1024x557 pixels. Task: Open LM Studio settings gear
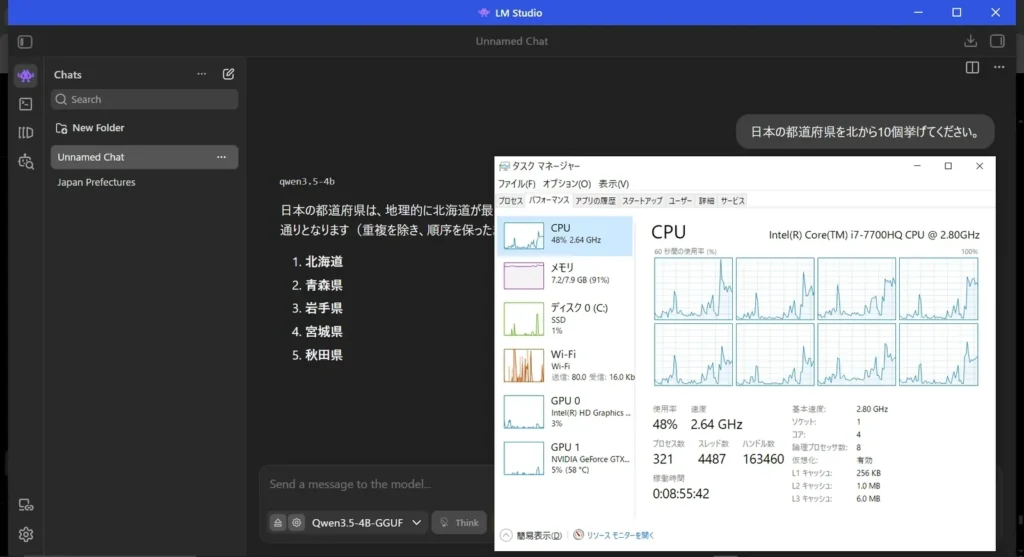click(x=25, y=534)
